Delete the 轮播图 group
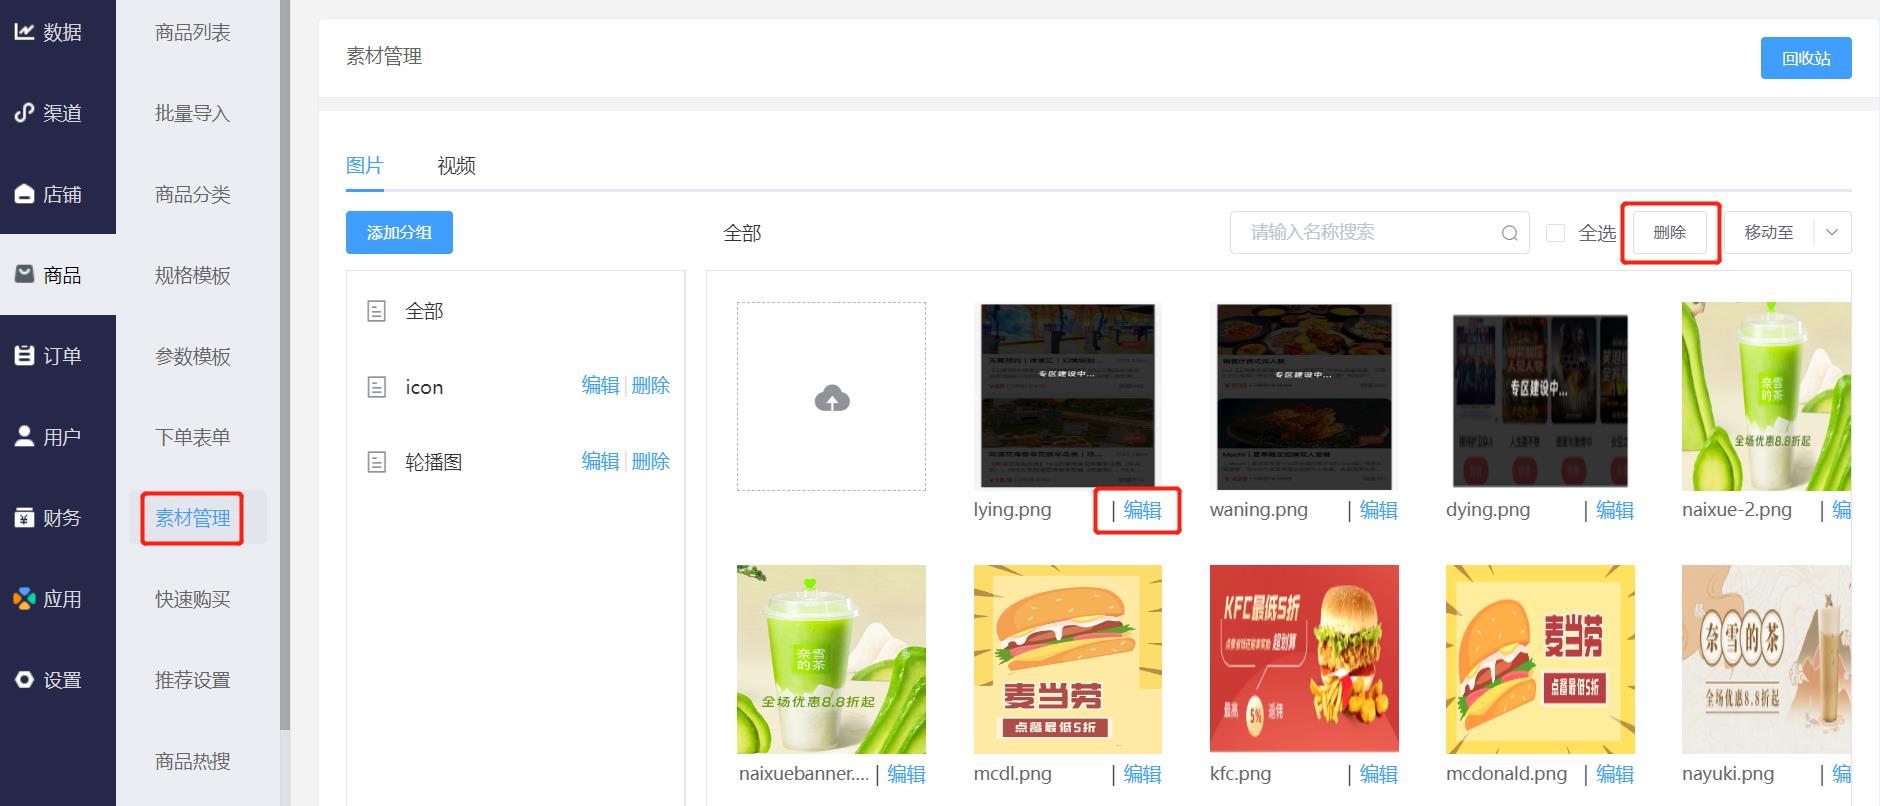 tap(651, 461)
